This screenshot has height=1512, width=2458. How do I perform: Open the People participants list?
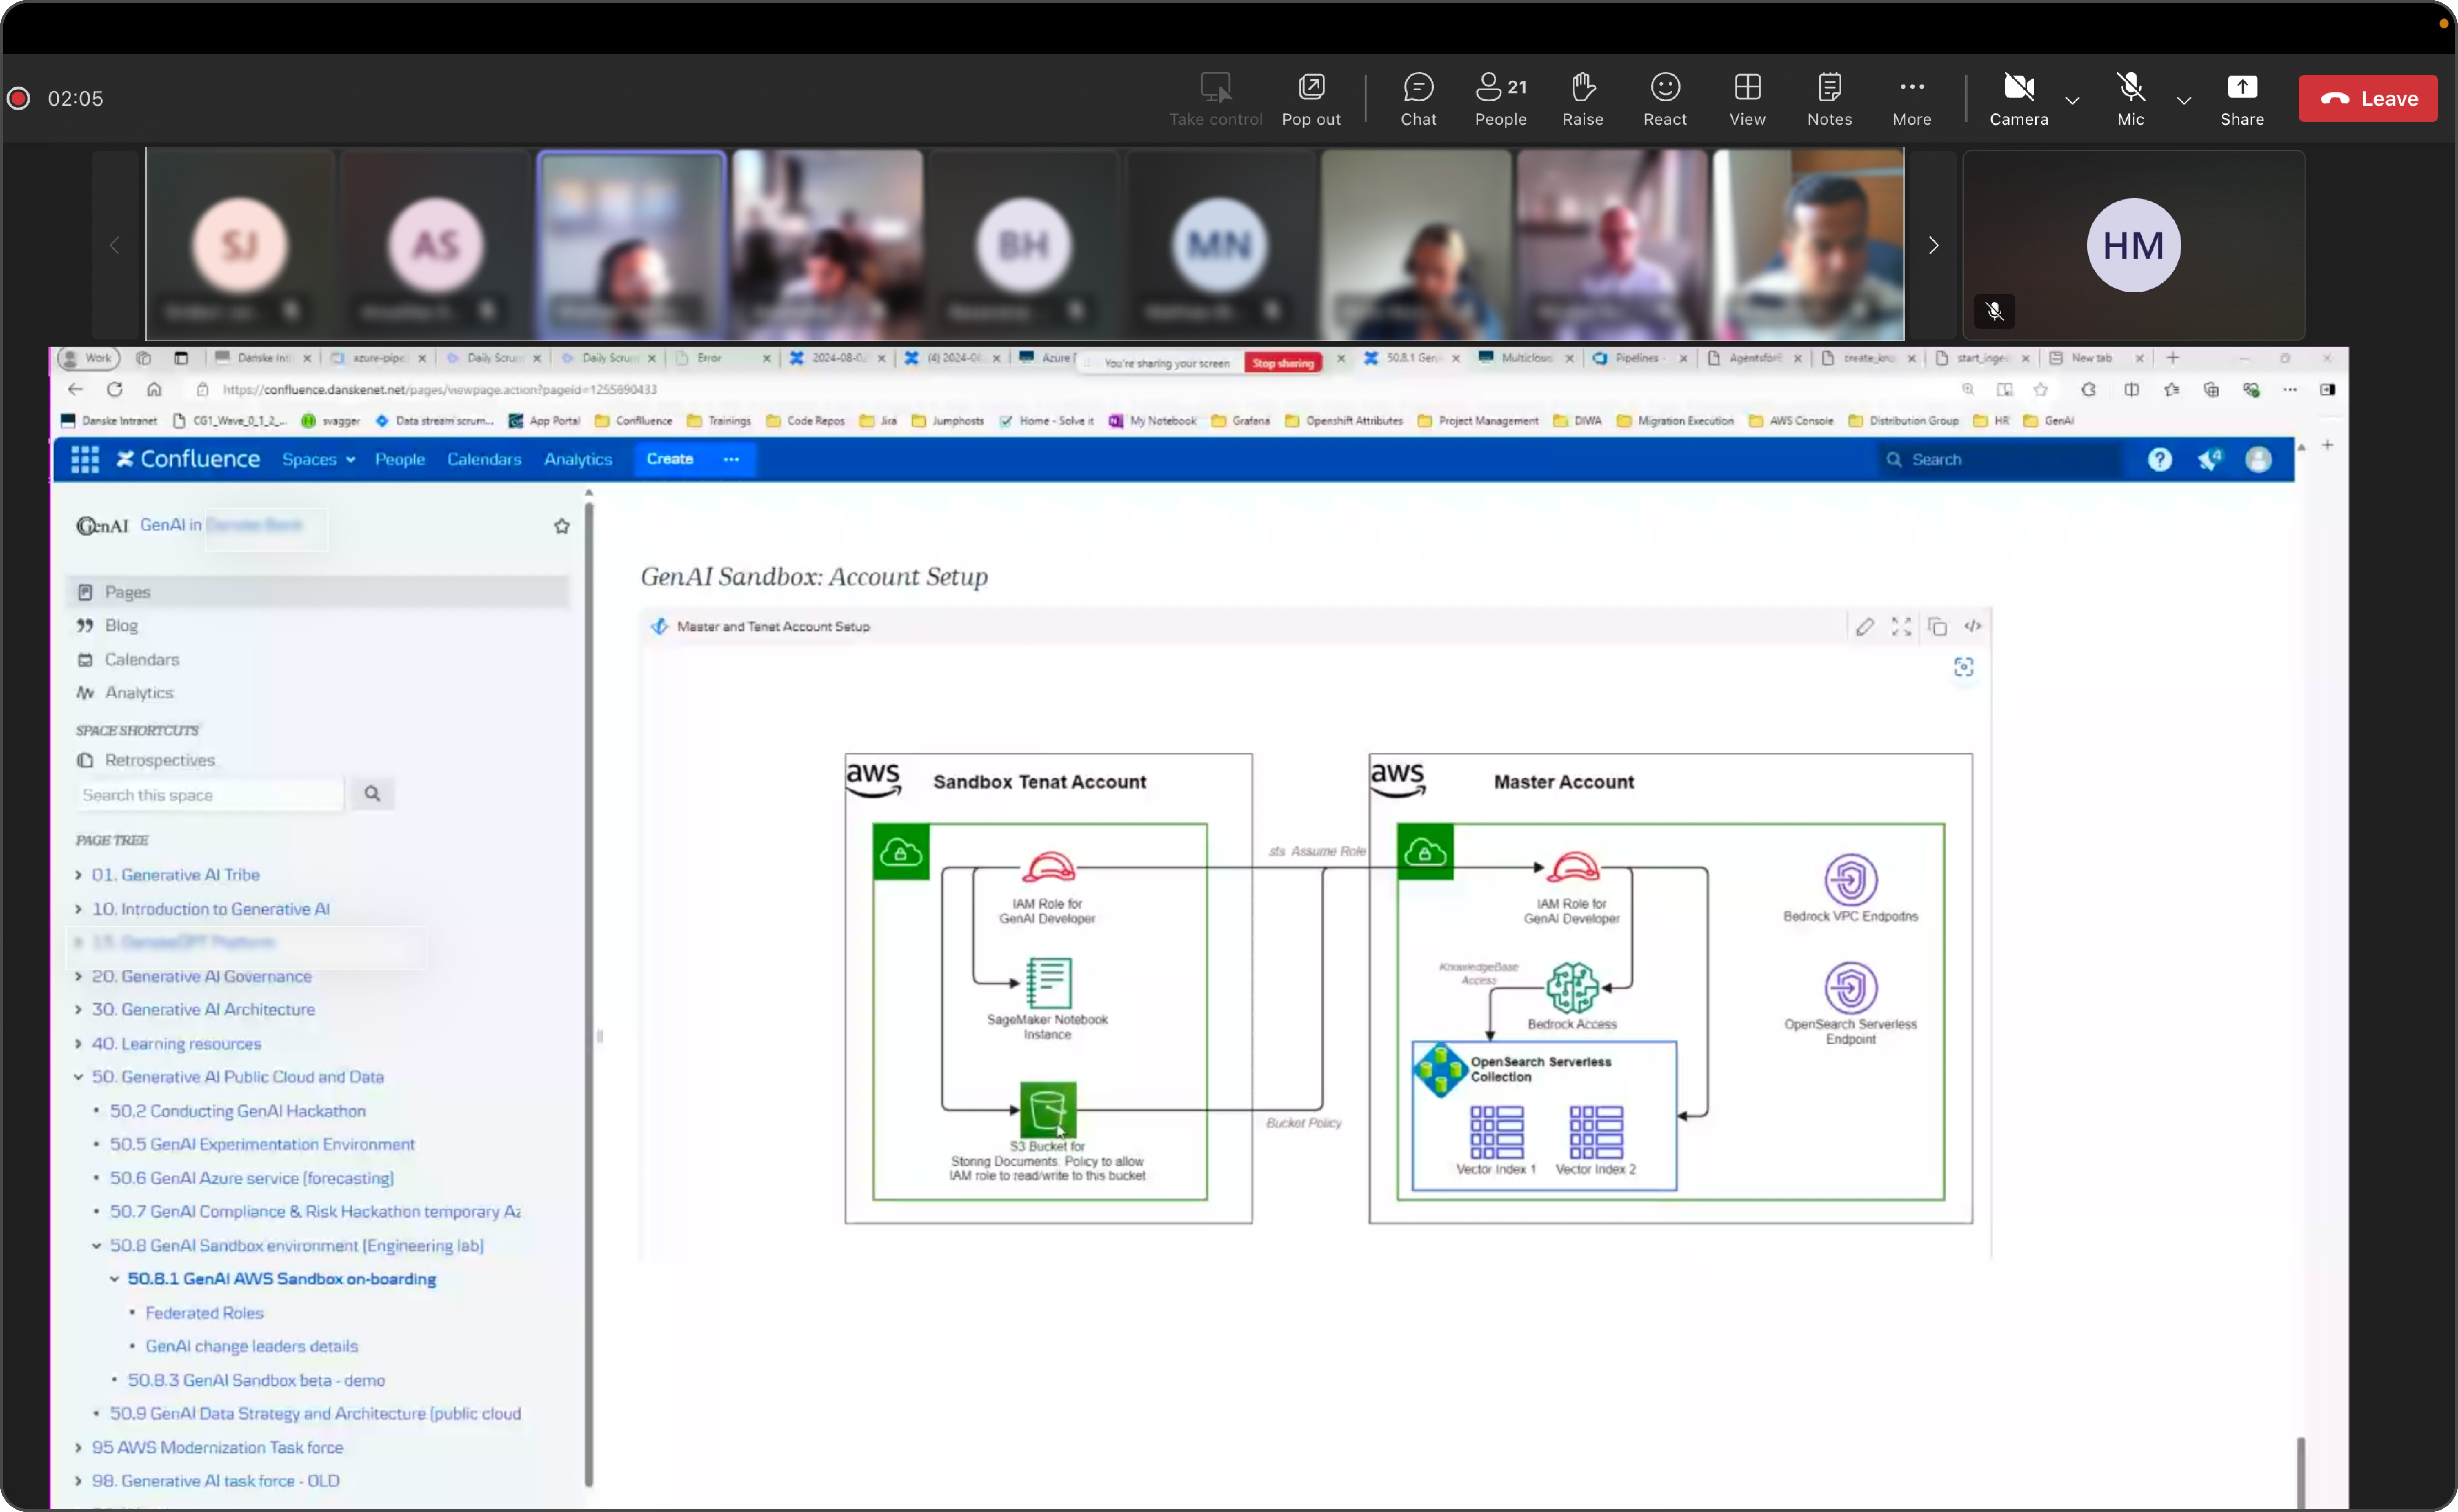click(x=1500, y=98)
